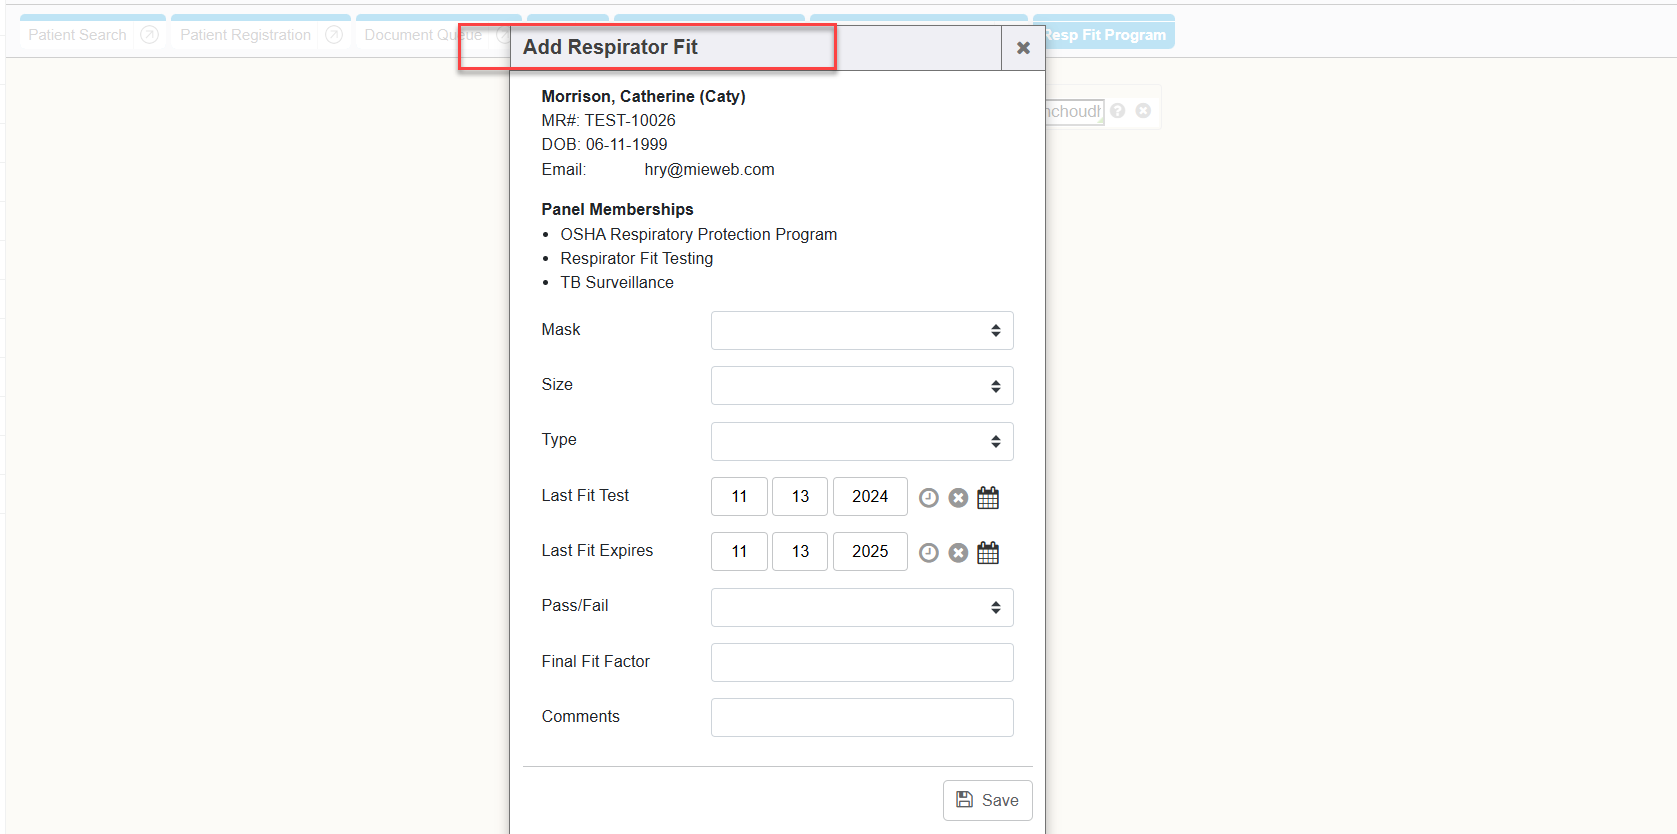The image size is (1677, 834).
Task: Set Last Fit Test to current time via clock icon
Action: pos(928,498)
